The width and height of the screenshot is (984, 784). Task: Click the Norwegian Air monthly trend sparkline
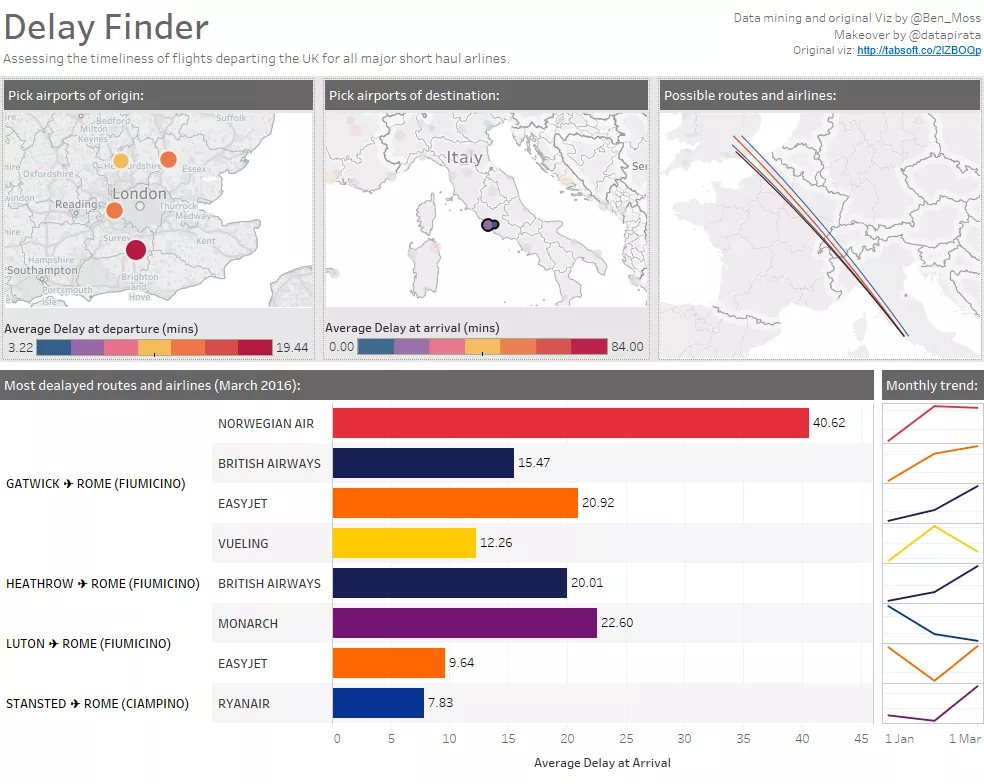tap(933, 423)
